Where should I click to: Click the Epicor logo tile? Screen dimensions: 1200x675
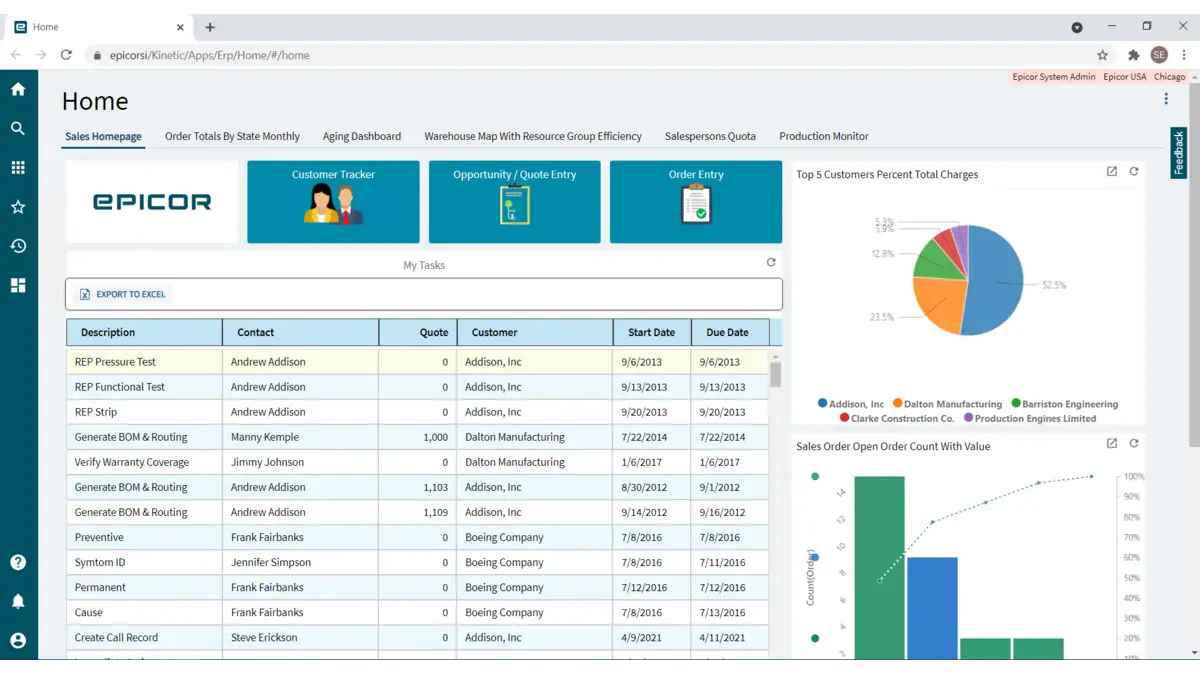(152, 202)
